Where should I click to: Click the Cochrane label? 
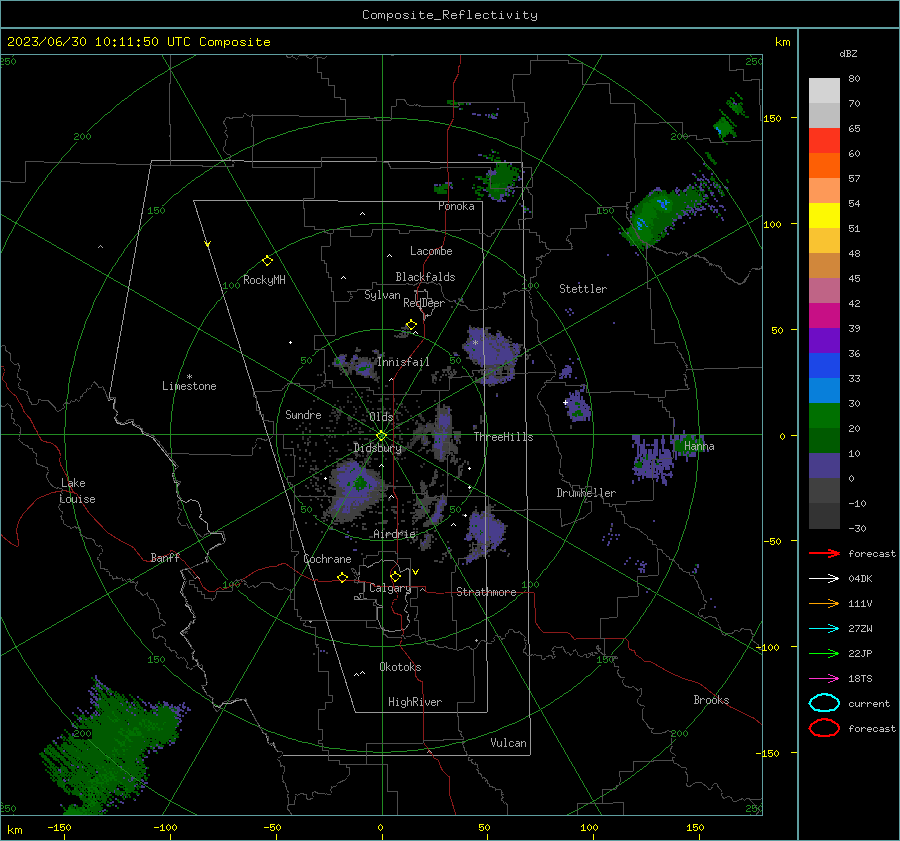[327, 559]
